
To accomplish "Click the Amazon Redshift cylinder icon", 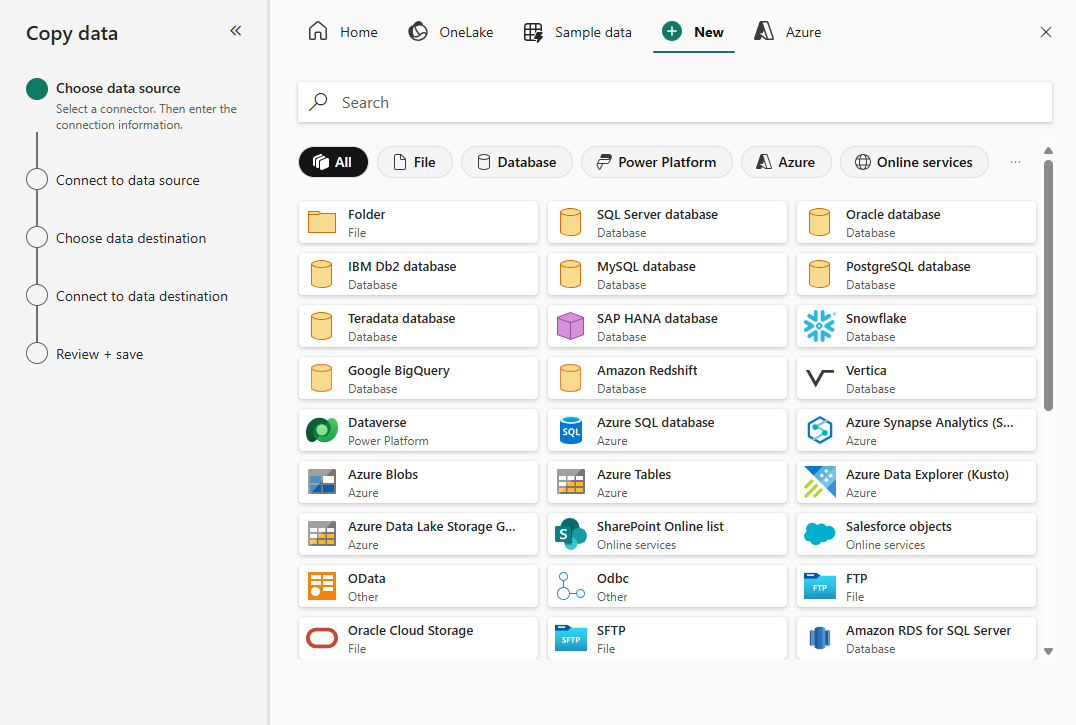I will pyautogui.click(x=570, y=378).
